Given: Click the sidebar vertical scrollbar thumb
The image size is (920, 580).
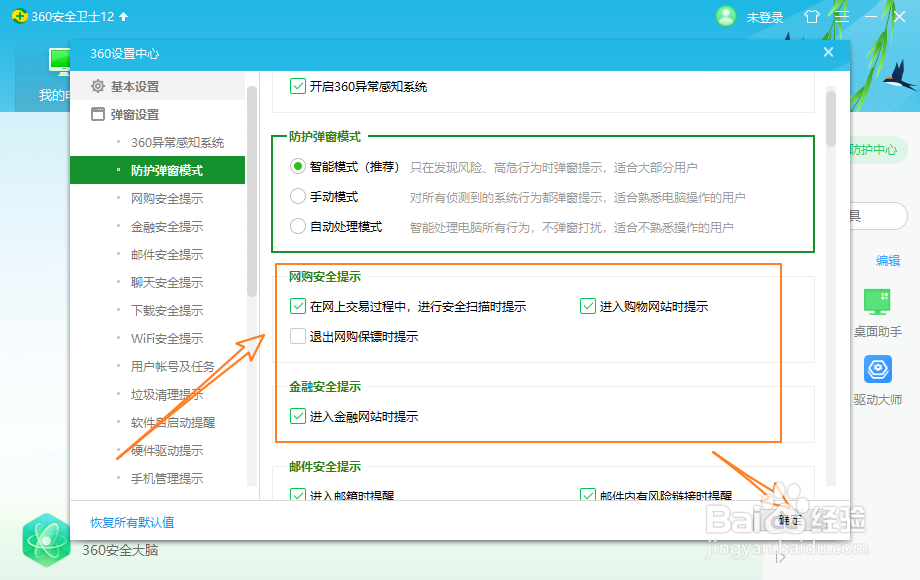Looking at the screenshot, I should [252, 191].
